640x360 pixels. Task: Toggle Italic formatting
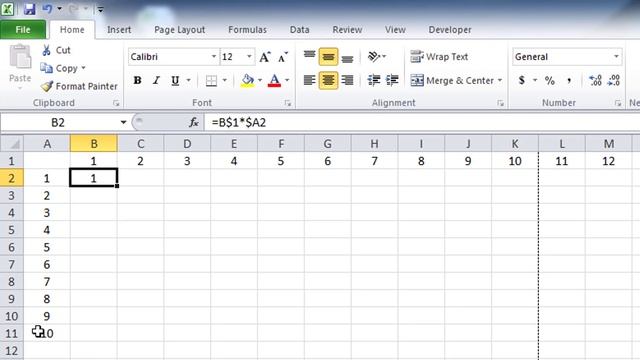156,80
